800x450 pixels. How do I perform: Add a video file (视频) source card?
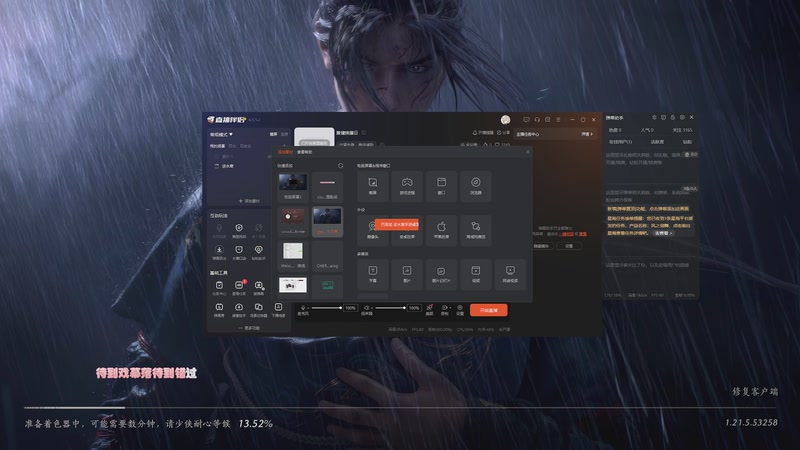[476, 274]
